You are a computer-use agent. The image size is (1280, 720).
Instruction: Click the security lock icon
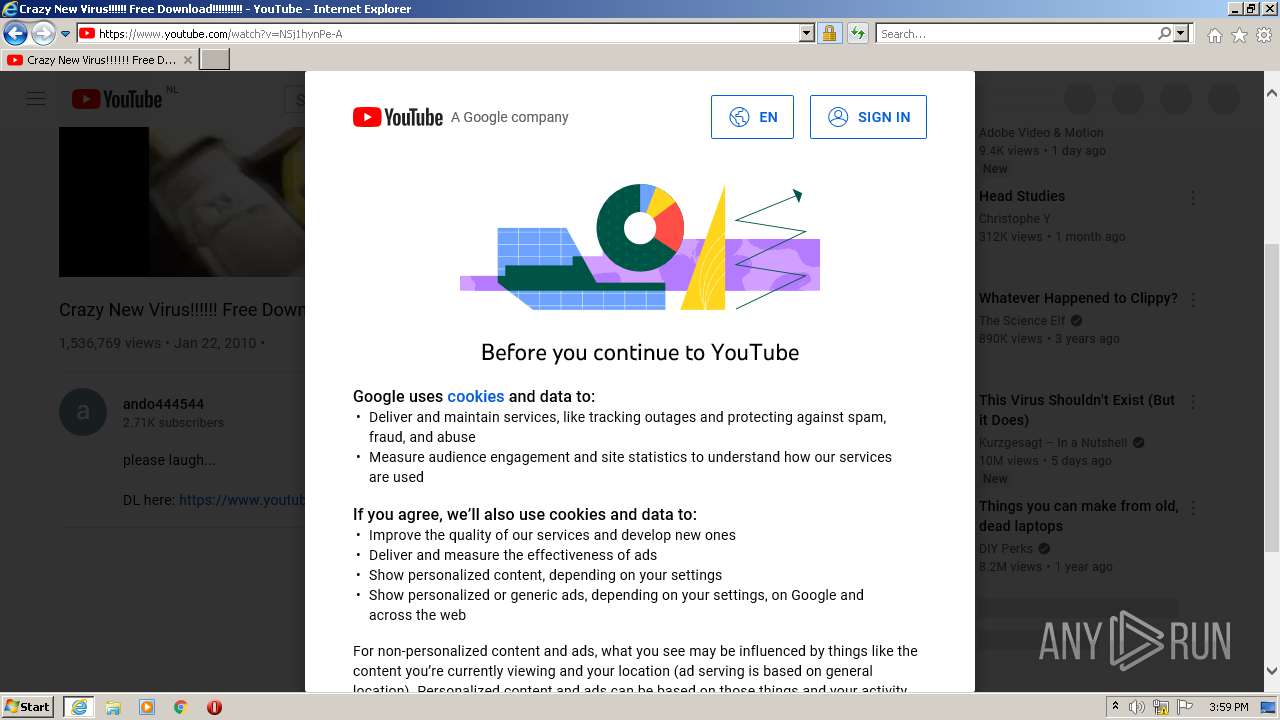[x=829, y=34]
